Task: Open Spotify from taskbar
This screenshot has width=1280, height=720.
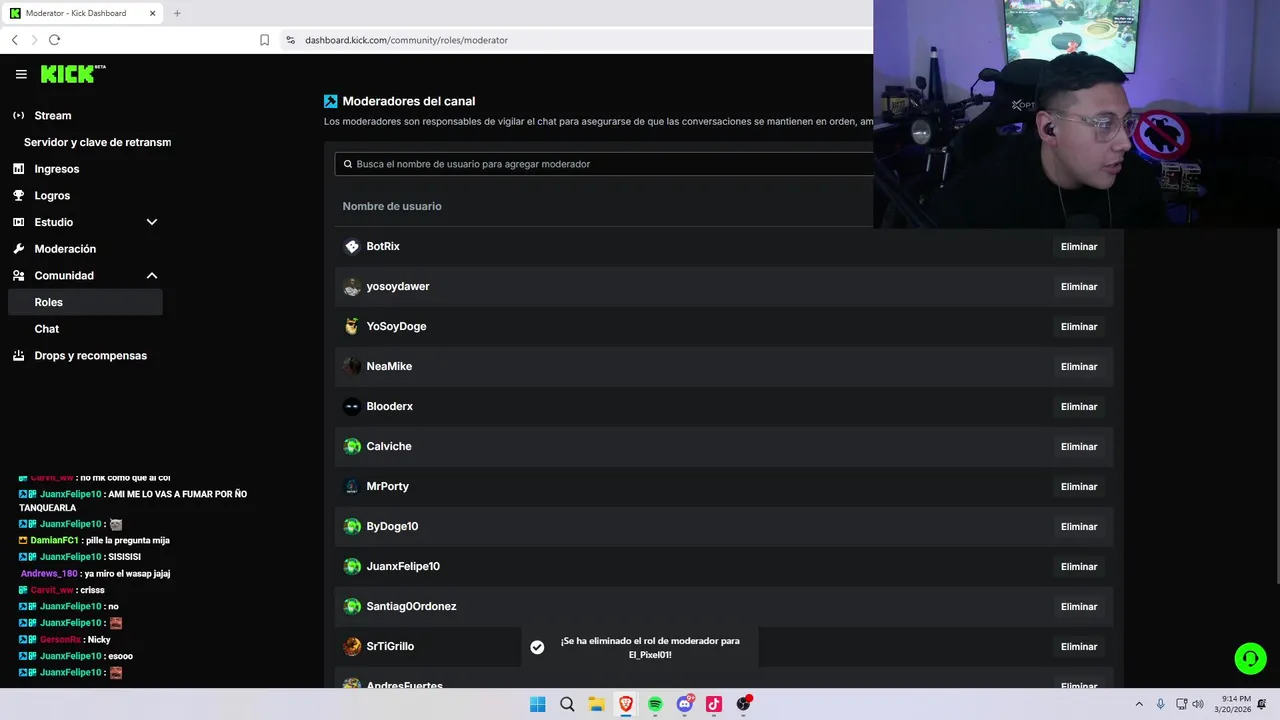Action: click(x=655, y=704)
